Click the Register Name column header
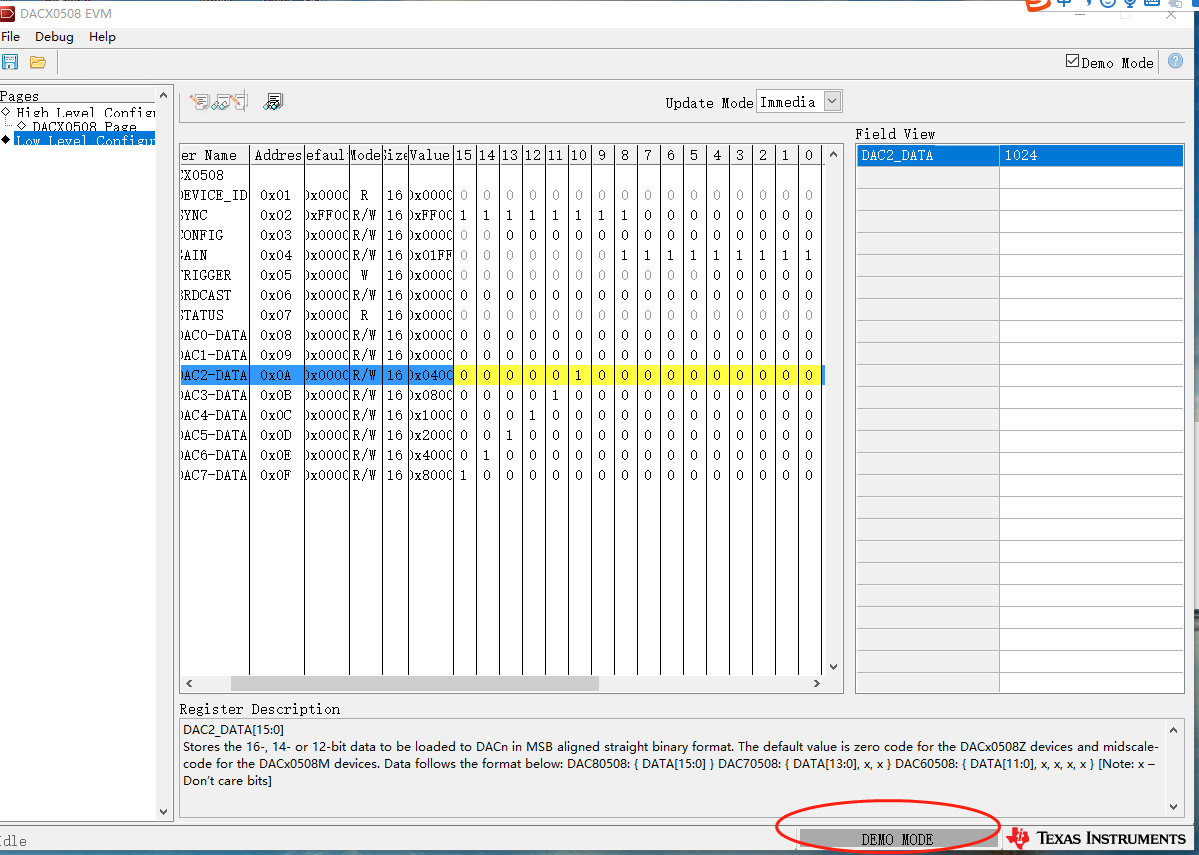The height and width of the screenshot is (855, 1199). point(215,155)
